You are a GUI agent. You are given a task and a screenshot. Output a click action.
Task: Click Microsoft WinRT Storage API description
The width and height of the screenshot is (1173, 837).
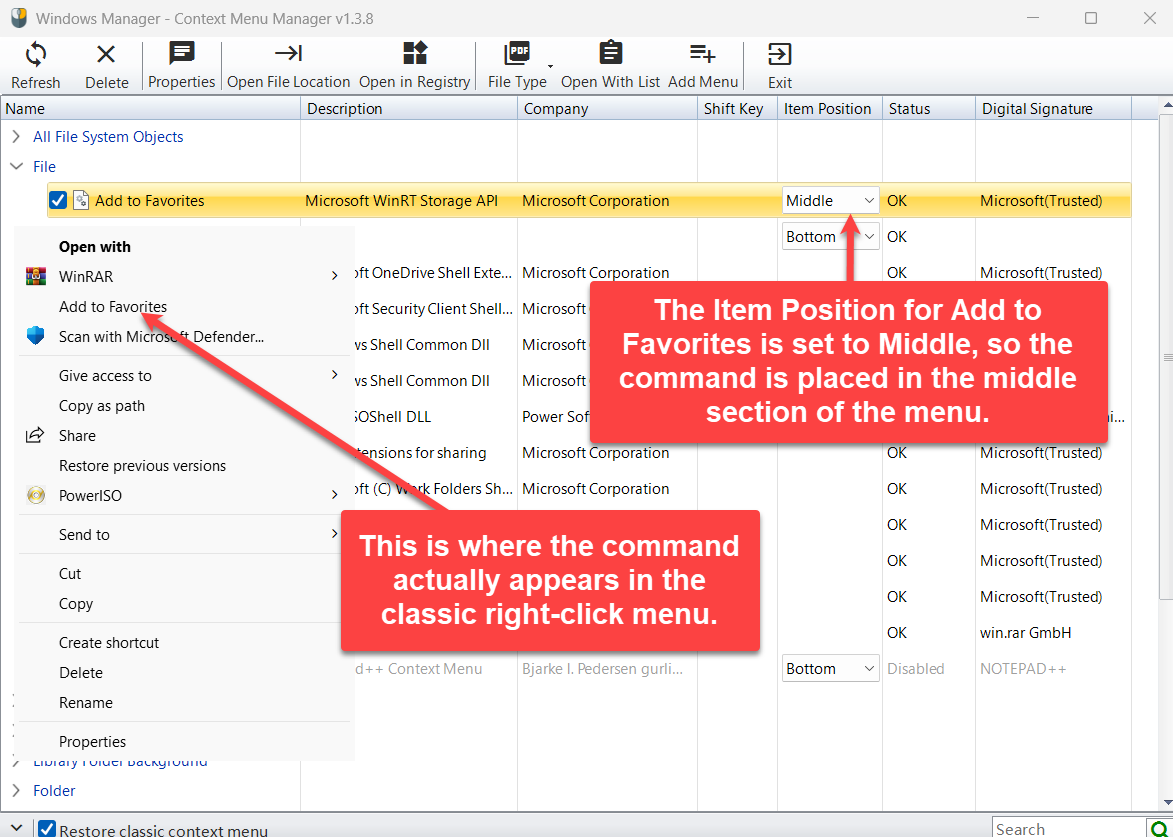pos(401,200)
